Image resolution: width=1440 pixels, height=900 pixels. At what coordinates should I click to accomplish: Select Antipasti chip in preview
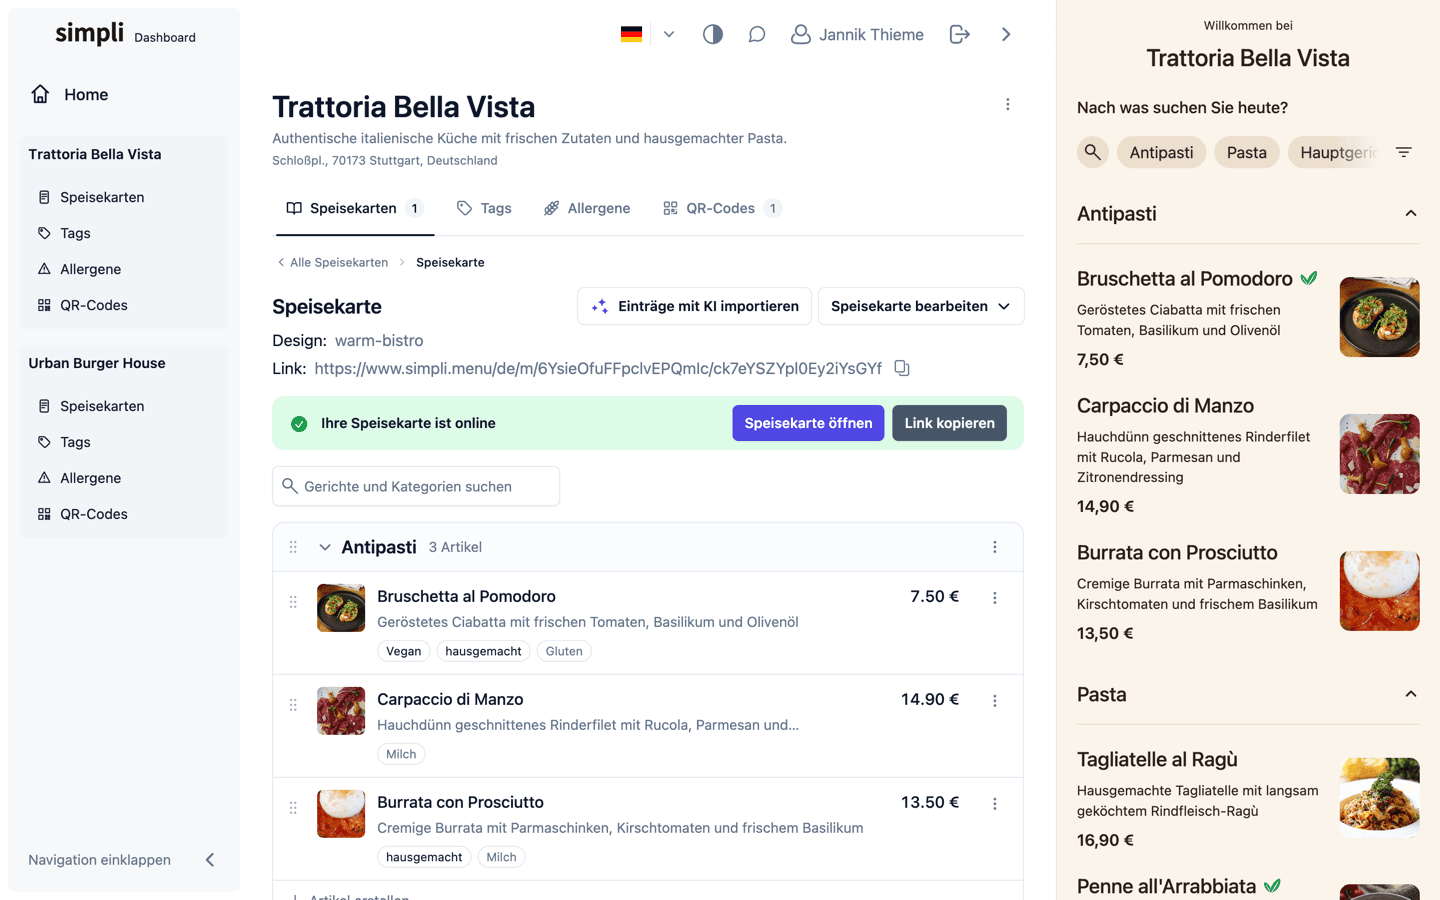point(1161,152)
